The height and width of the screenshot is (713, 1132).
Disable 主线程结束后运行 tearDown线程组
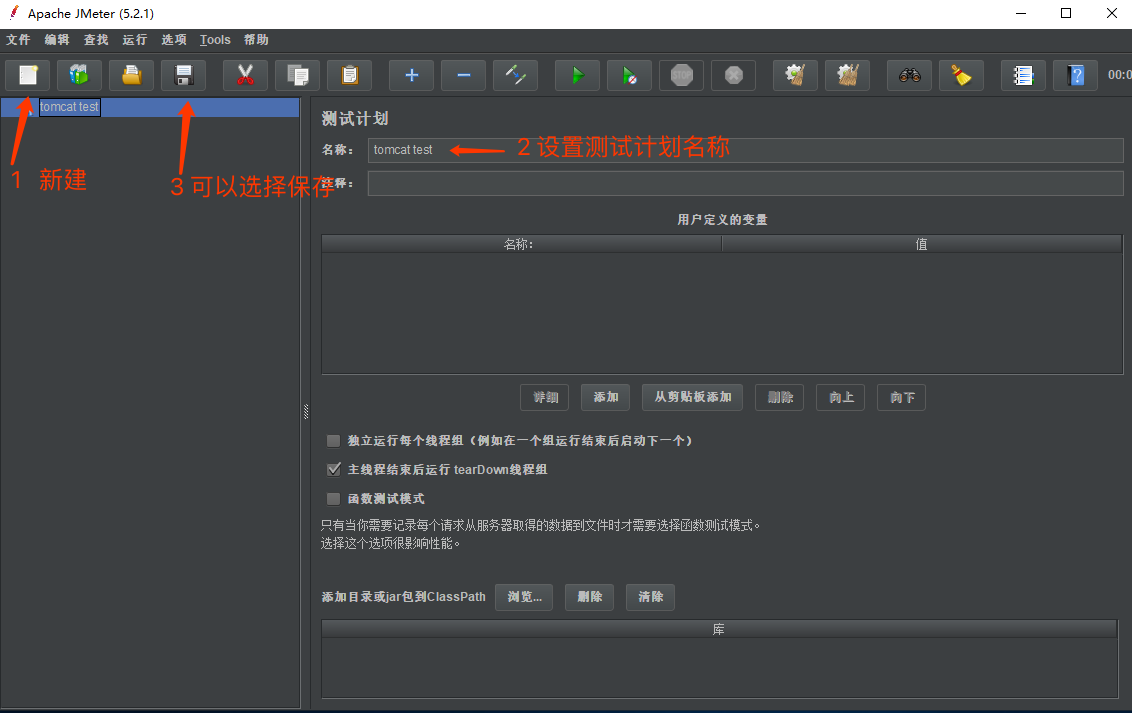[x=334, y=469]
